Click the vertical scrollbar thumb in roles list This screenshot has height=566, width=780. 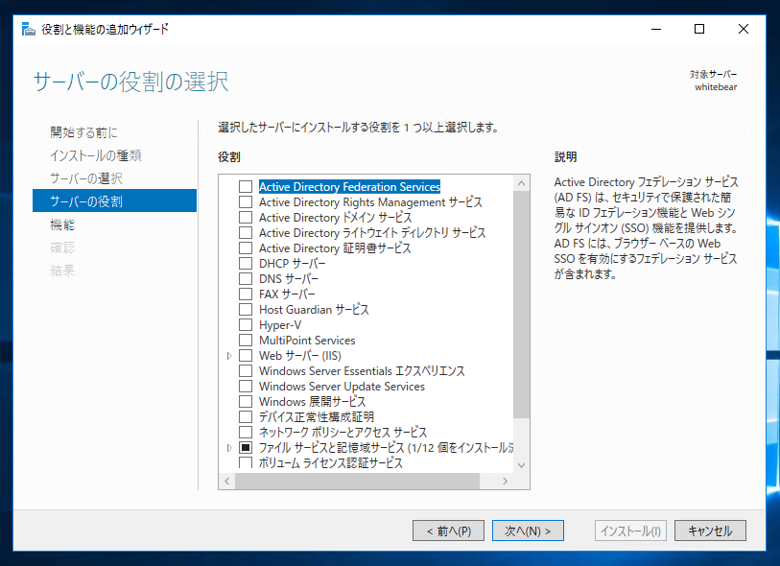click(x=521, y=304)
